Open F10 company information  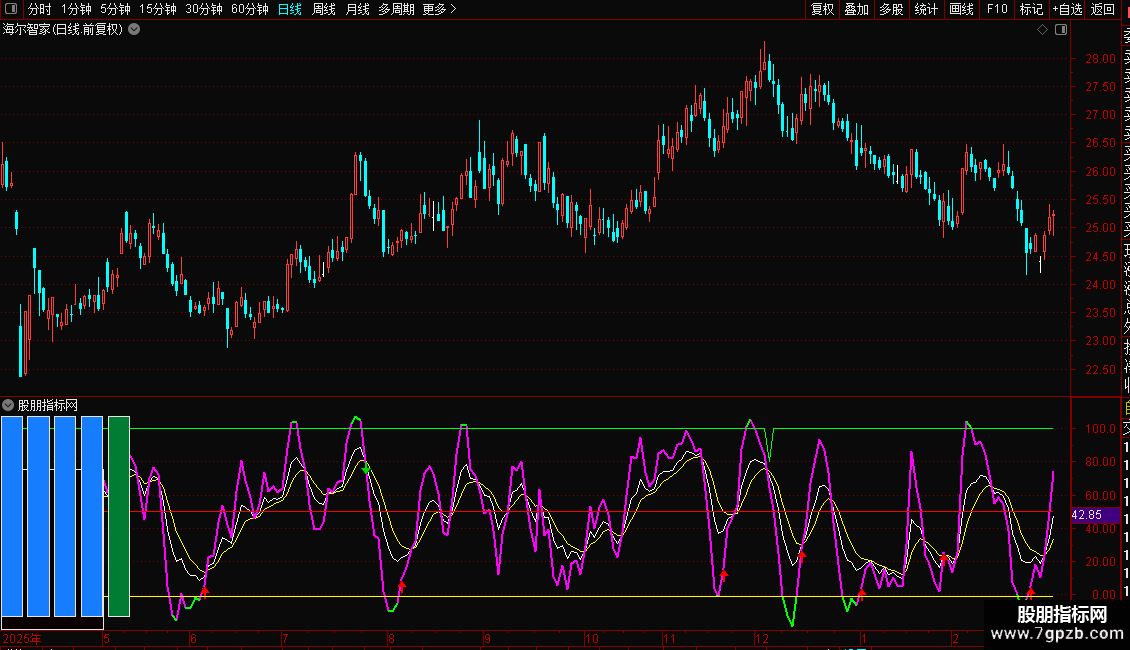click(x=997, y=9)
